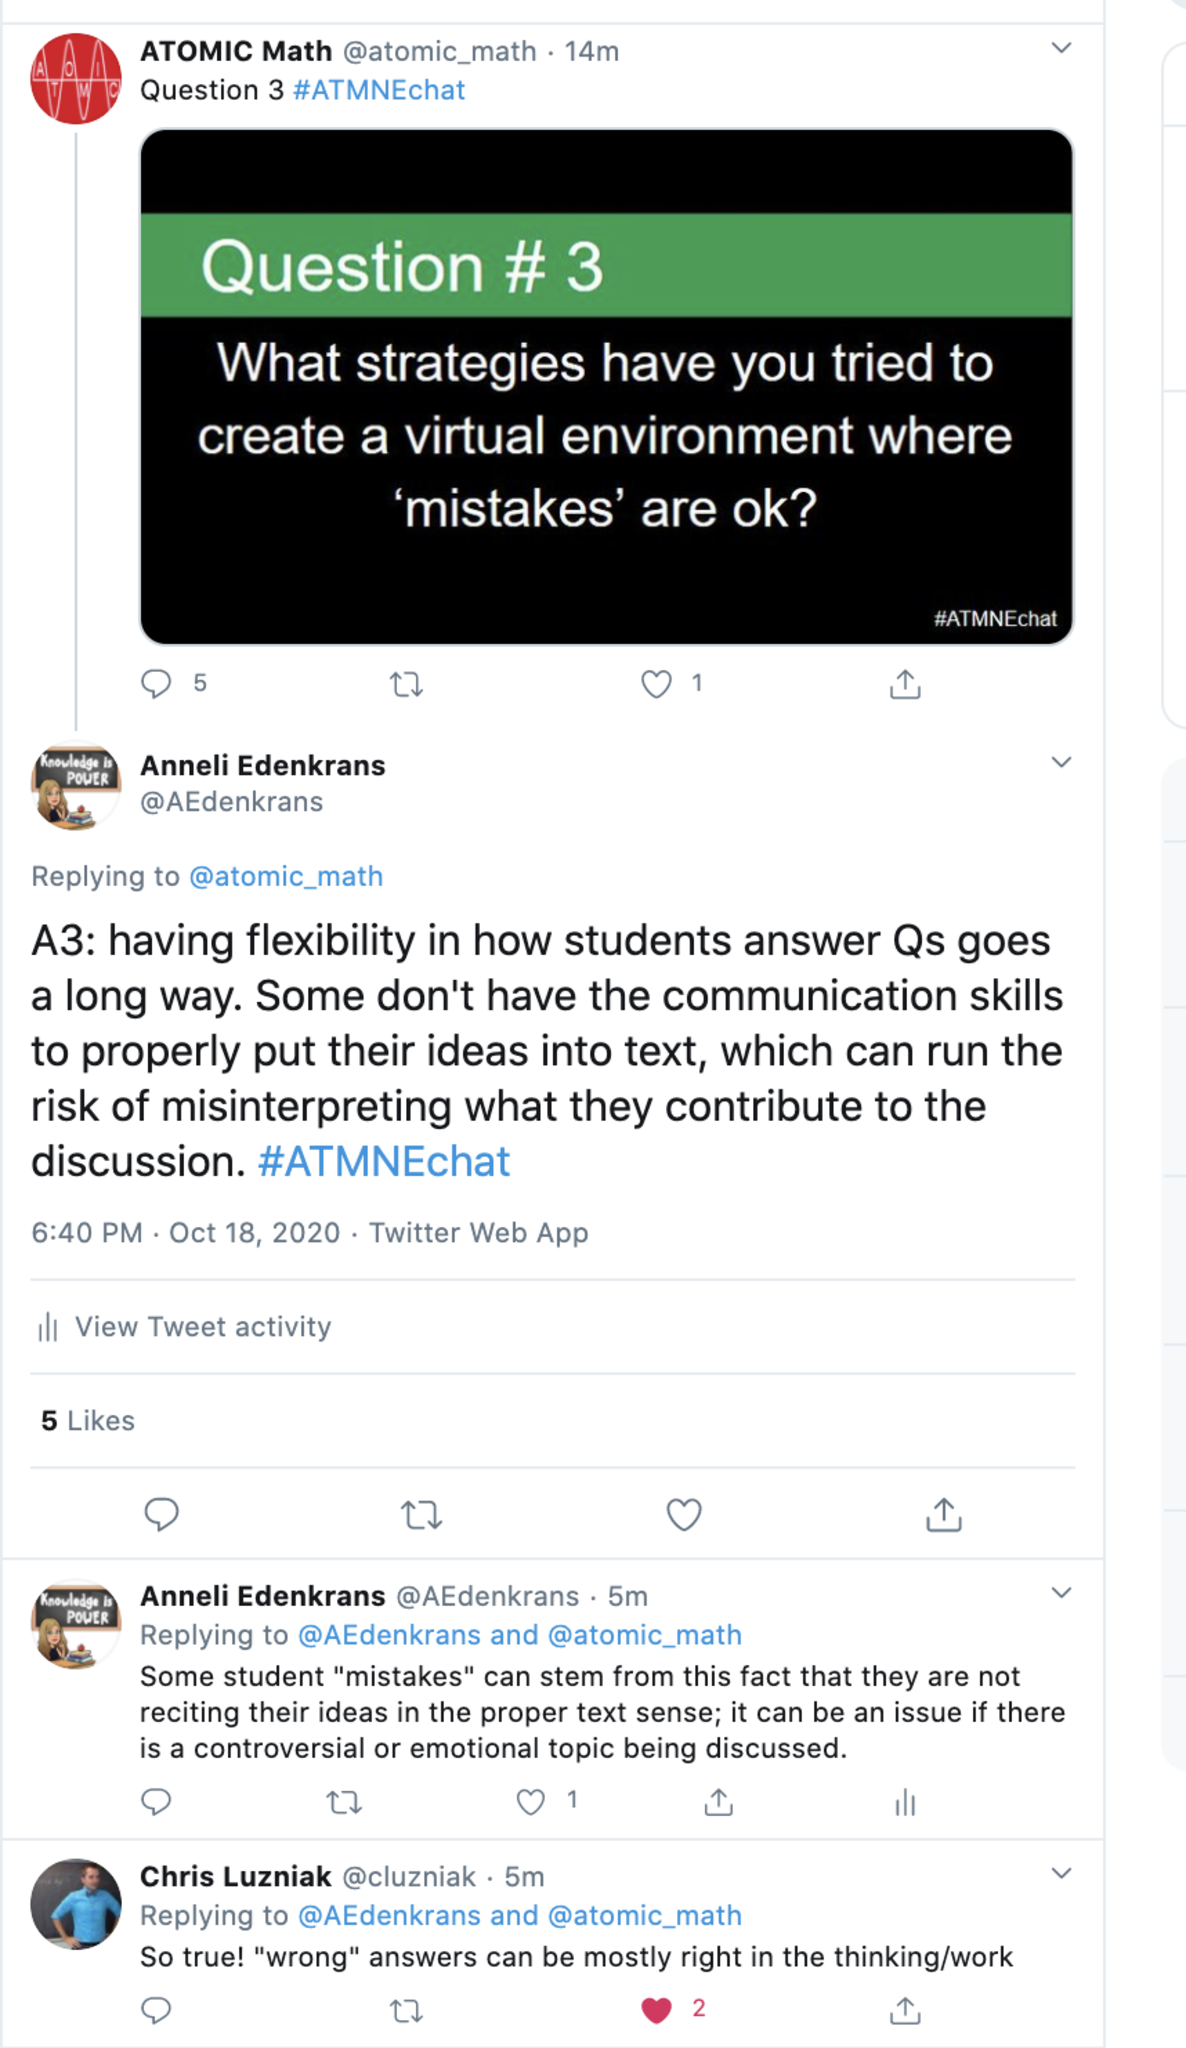This screenshot has height=2048, width=1186.
Task: Show the 5 Likes list
Action: coord(88,1421)
